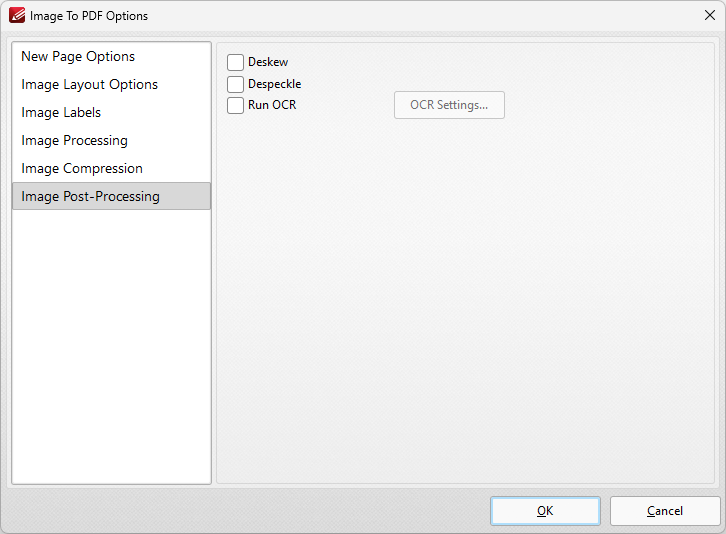Screen dimensions: 726x534
Task: Cancel the Image To PDF Options dialog
Action: [665, 511]
